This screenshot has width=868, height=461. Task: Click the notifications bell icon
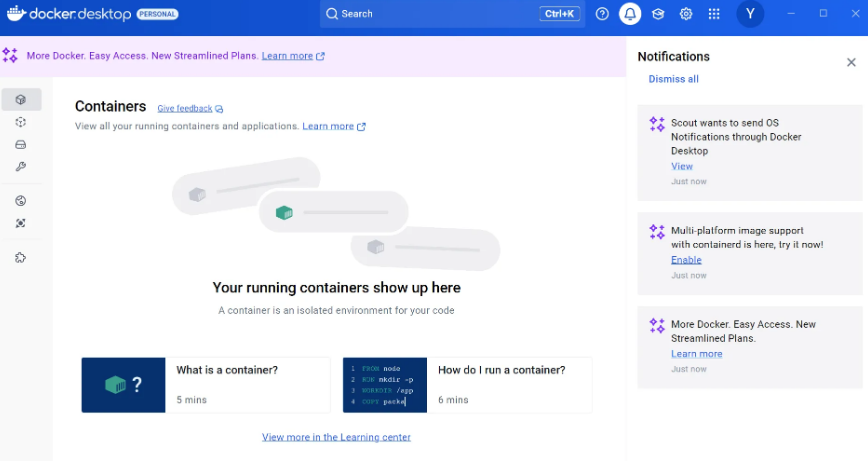click(630, 14)
